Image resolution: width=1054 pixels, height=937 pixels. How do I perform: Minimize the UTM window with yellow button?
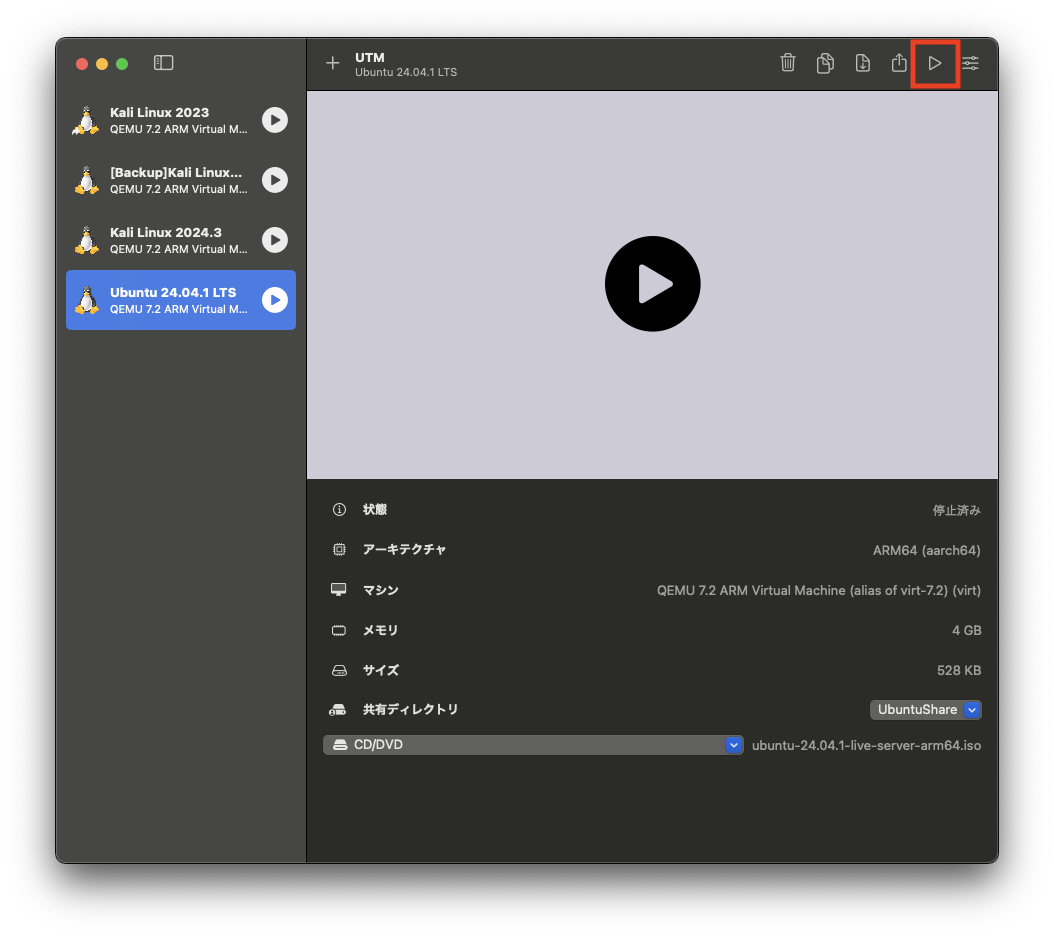(x=102, y=64)
